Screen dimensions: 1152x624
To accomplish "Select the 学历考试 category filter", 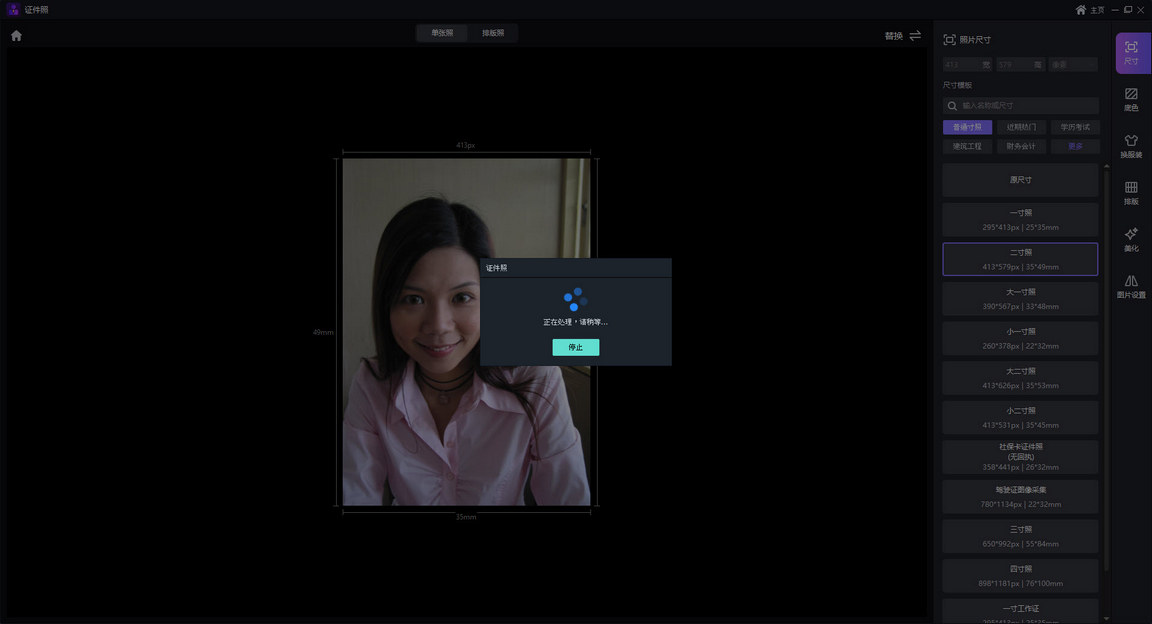I will (x=1075, y=127).
